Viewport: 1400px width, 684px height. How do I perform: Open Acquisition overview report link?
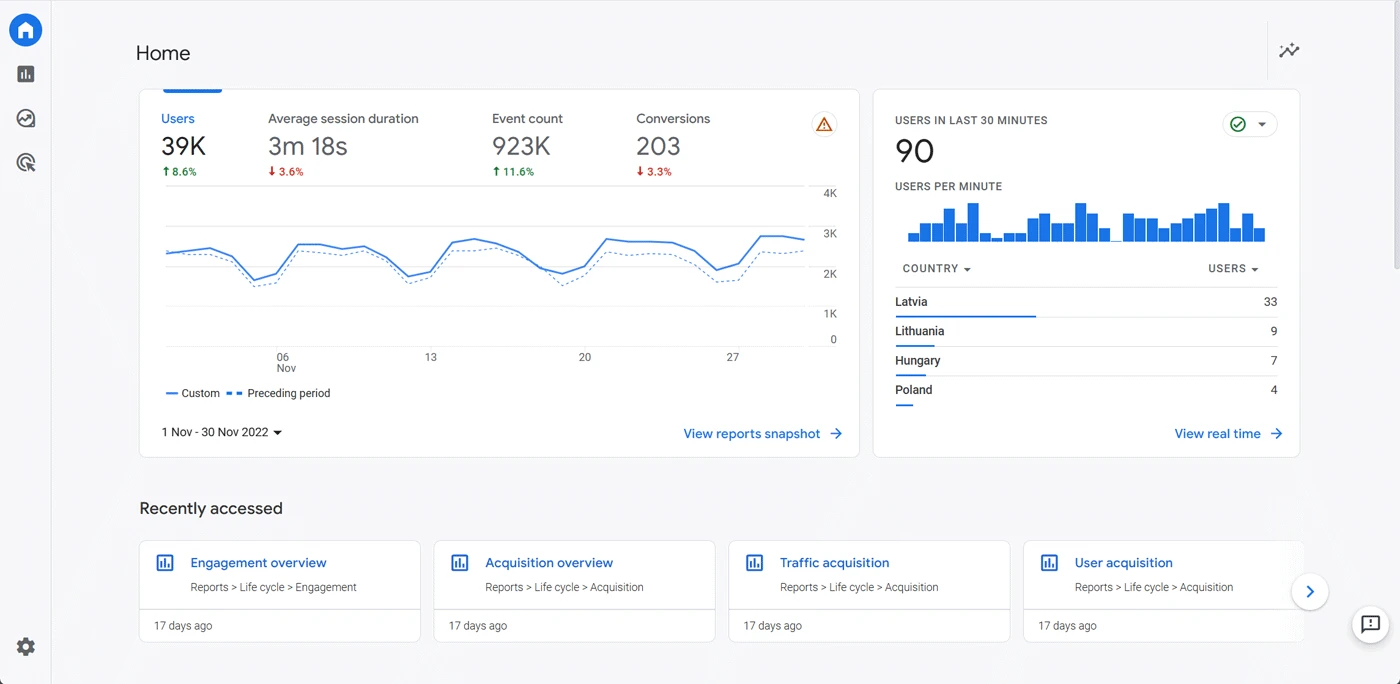tap(549, 563)
